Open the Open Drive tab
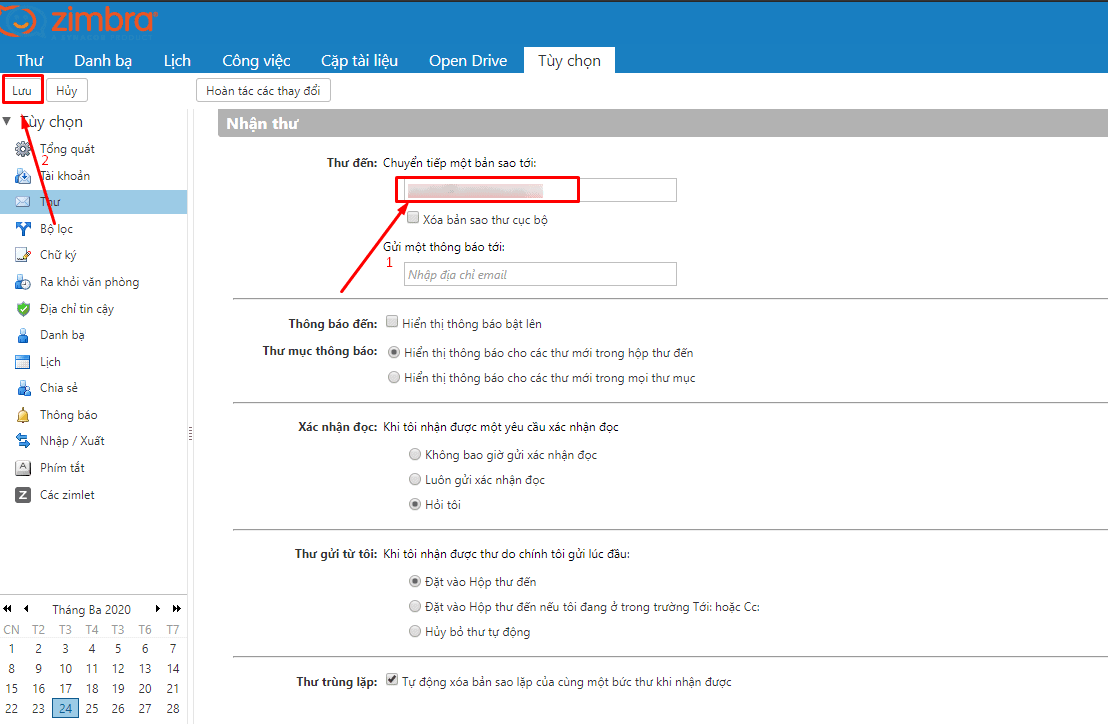Viewport: 1108px width, 724px height. tap(468, 61)
